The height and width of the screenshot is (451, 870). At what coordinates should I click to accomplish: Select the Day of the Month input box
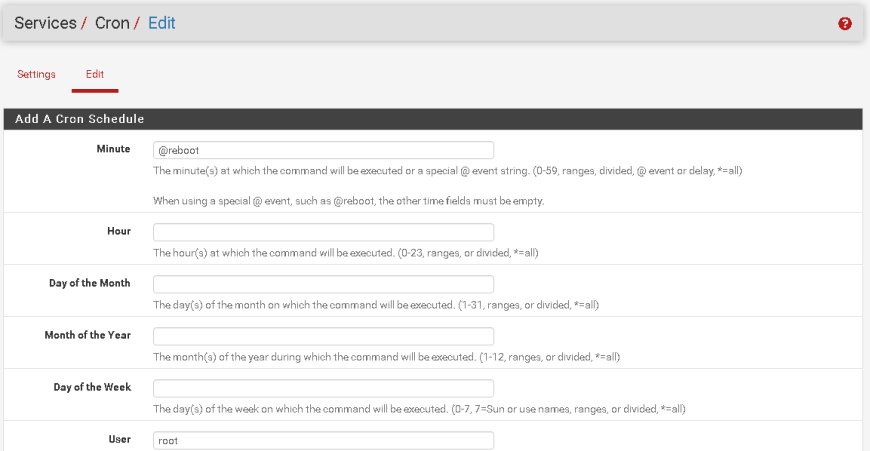(x=323, y=284)
